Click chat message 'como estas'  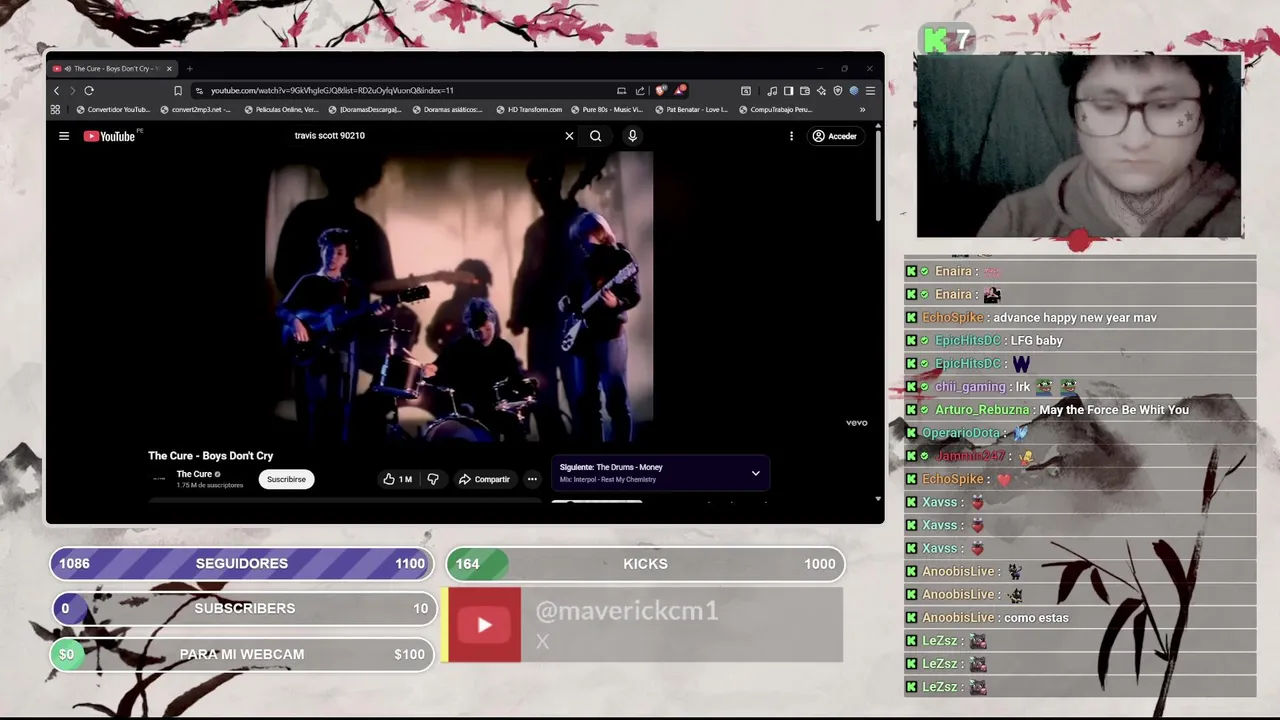[1036, 618]
